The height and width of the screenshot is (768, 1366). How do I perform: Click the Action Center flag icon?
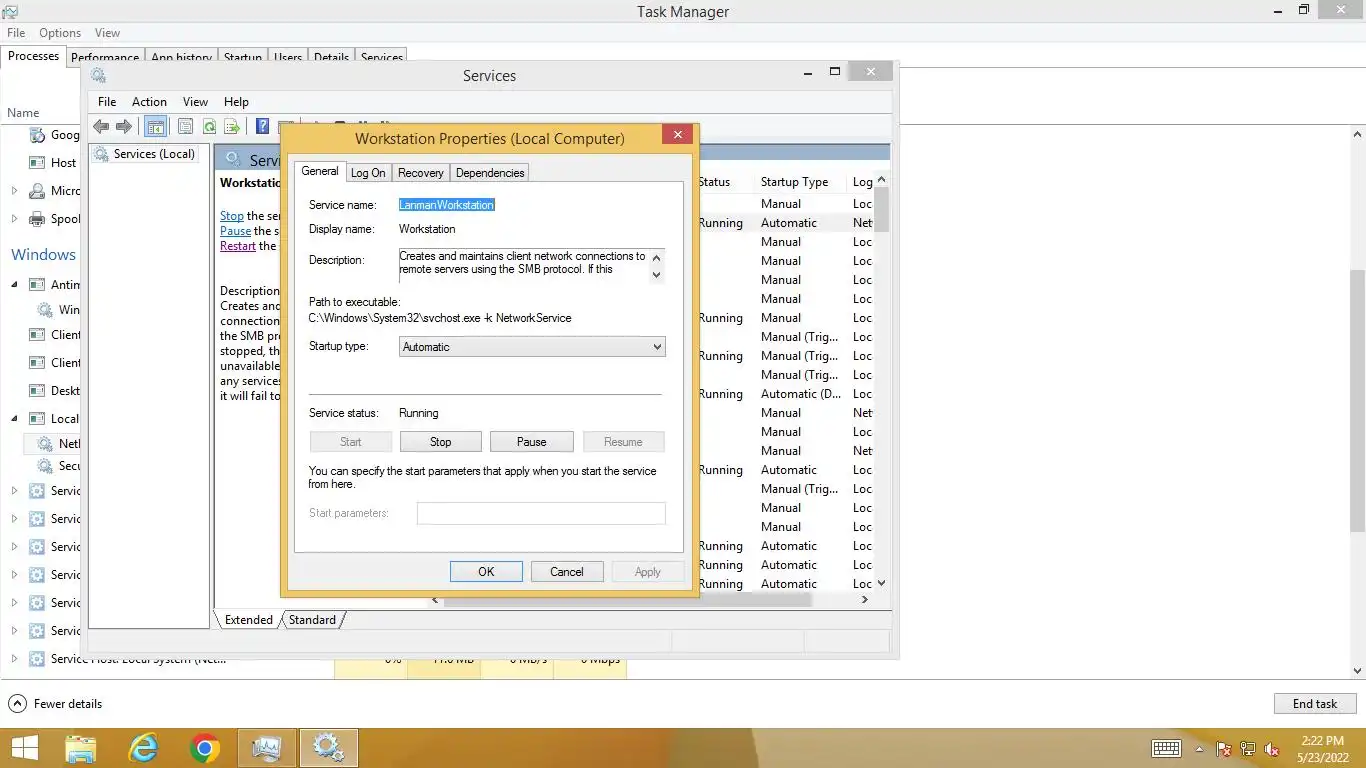coord(1224,749)
